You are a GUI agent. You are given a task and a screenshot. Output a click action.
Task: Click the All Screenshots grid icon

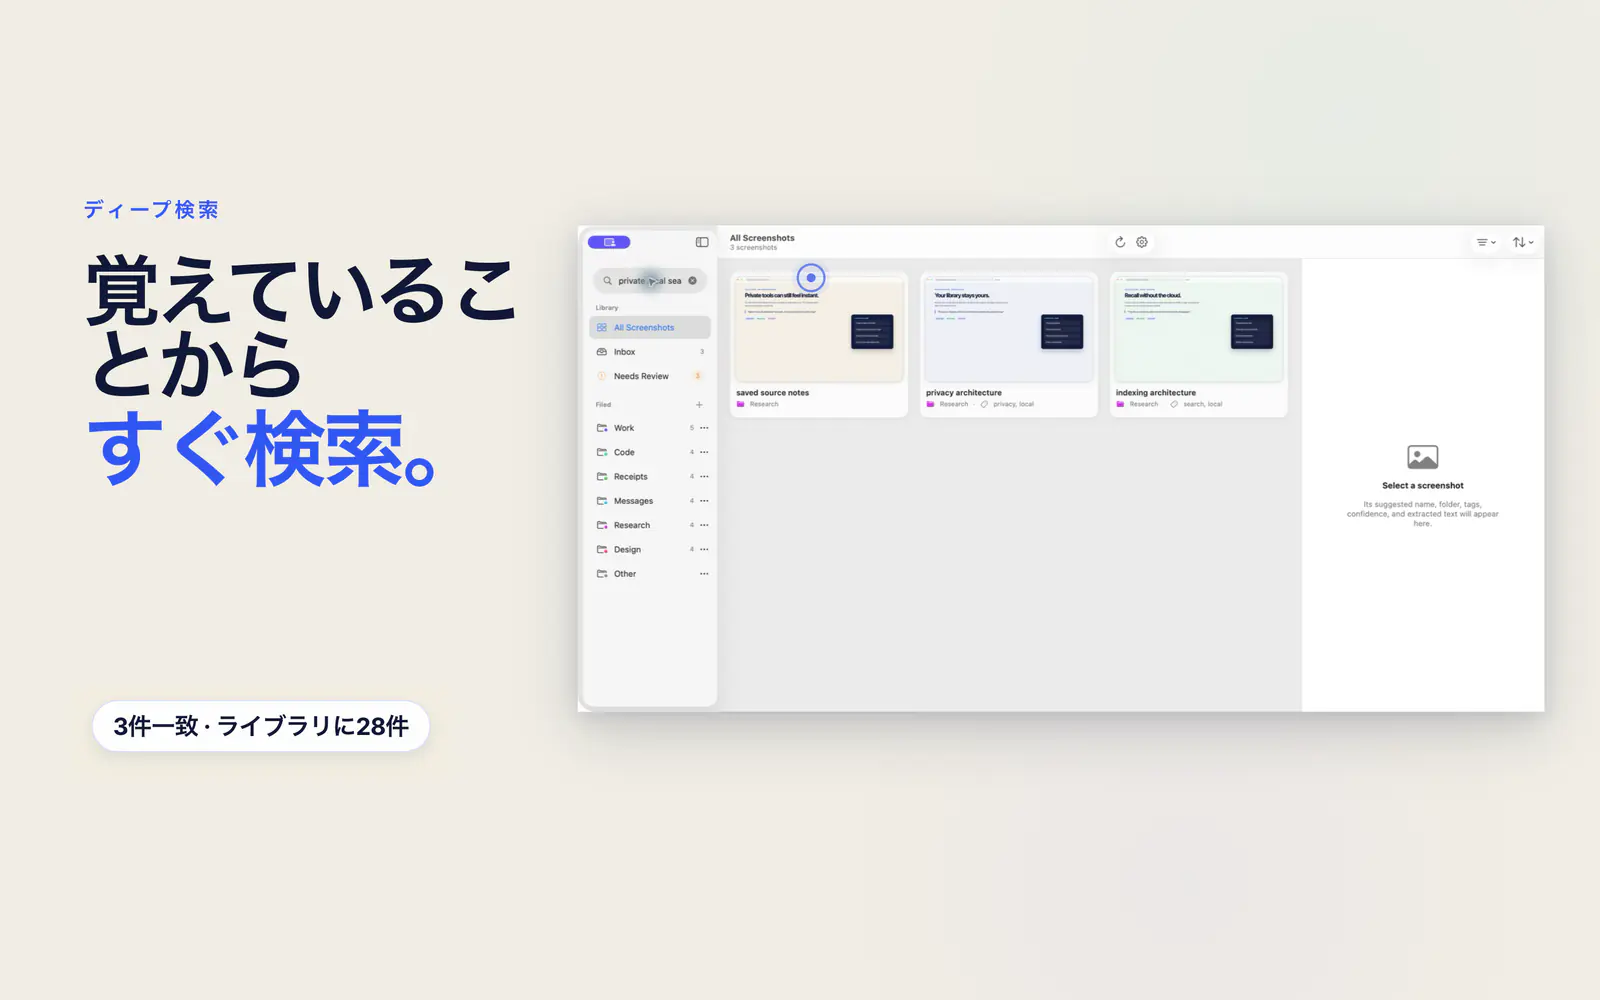coord(602,328)
